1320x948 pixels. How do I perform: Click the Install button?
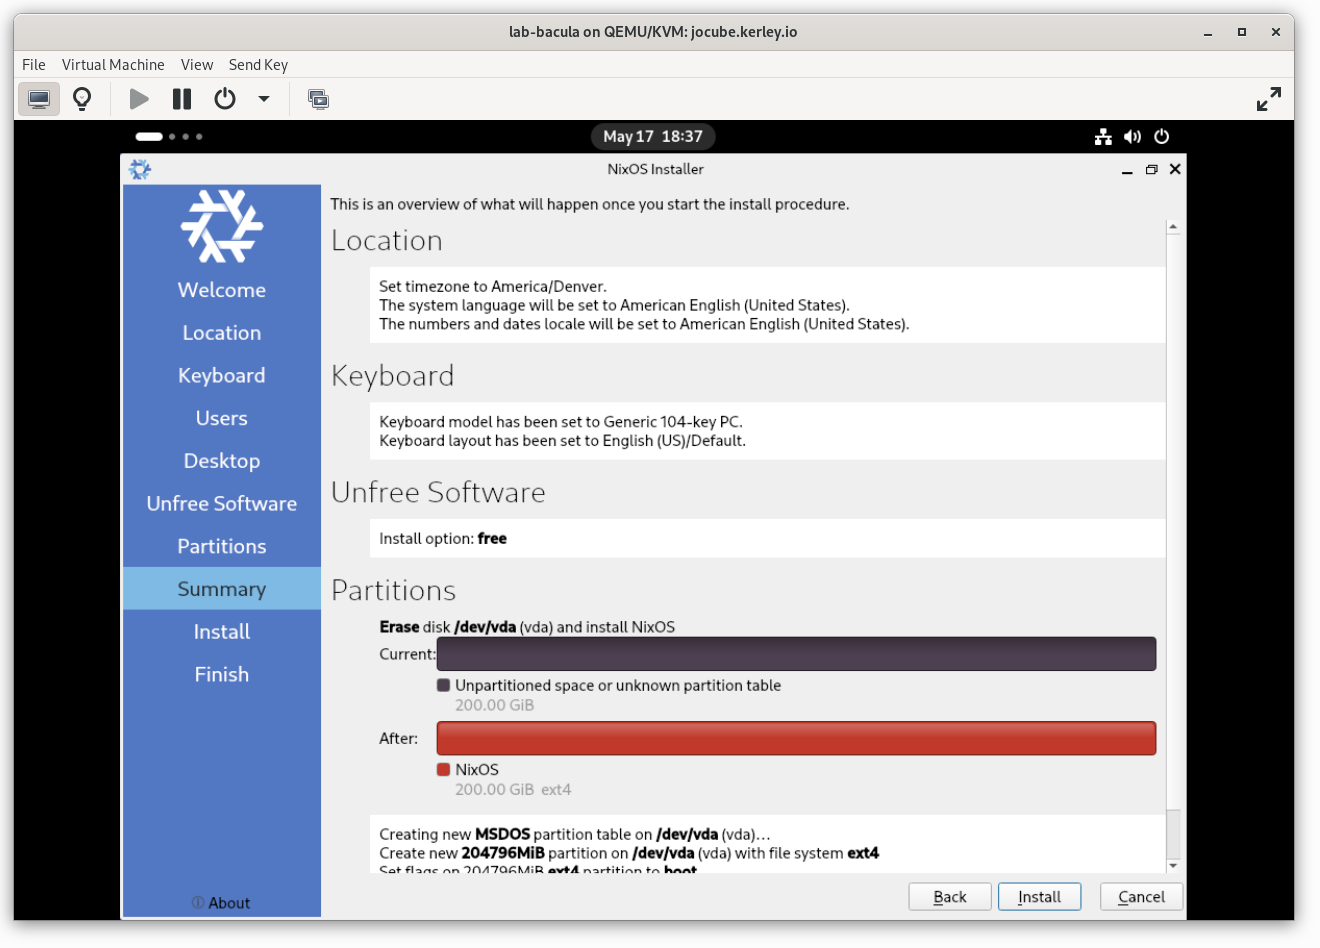point(1040,897)
